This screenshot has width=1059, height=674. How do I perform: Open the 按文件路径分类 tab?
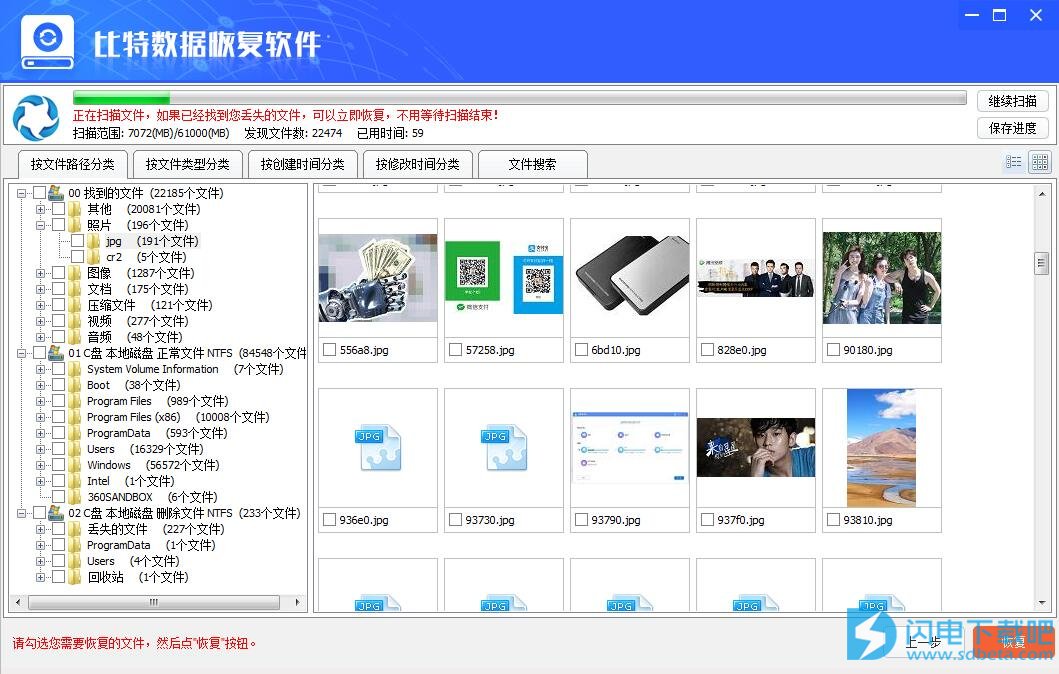point(72,164)
